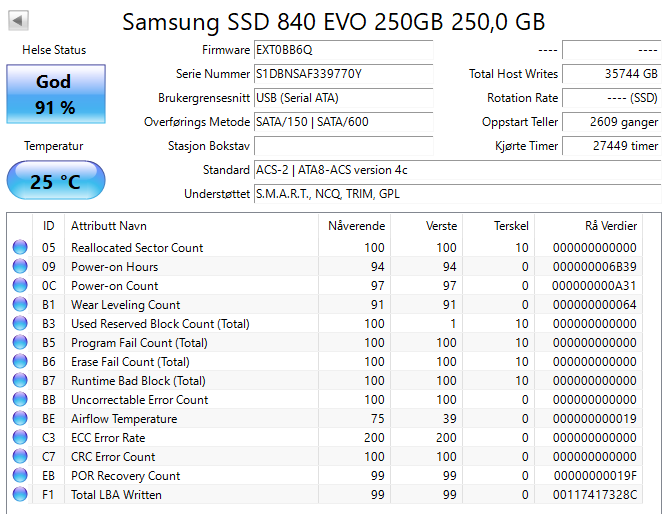Click status orb for ECC Error Rate
The width and height of the screenshot is (669, 514).
tap(20, 438)
